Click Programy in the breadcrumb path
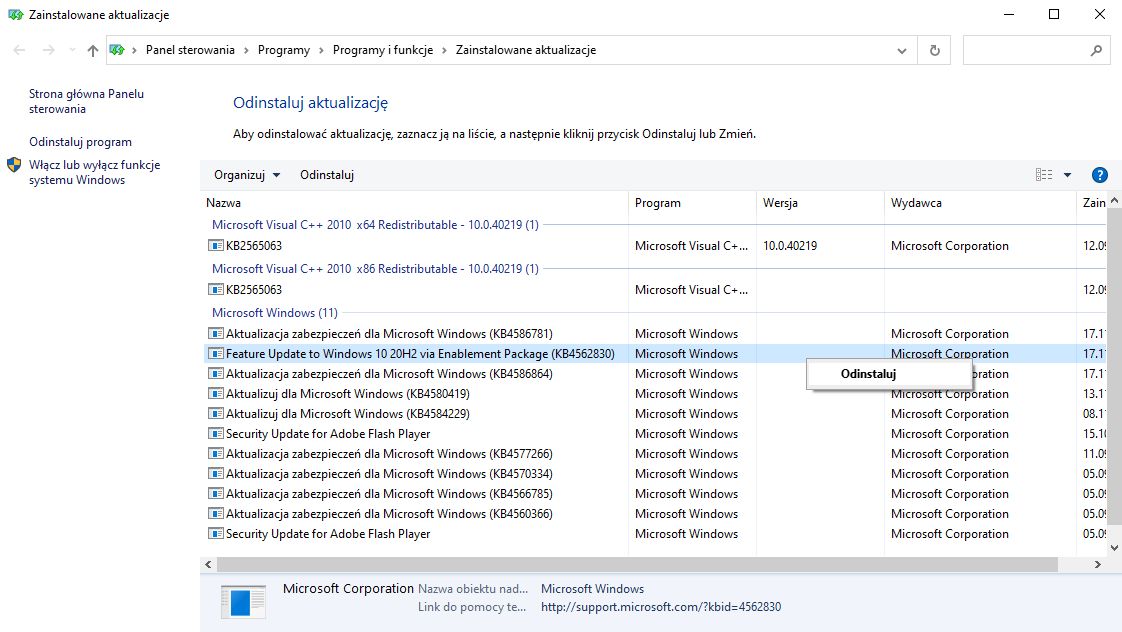Image resolution: width=1122 pixels, height=632 pixels. 283,51
